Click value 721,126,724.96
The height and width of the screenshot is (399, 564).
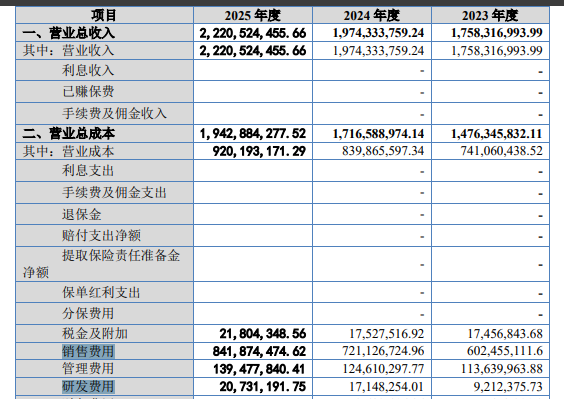pyautogui.click(x=383, y=351)
